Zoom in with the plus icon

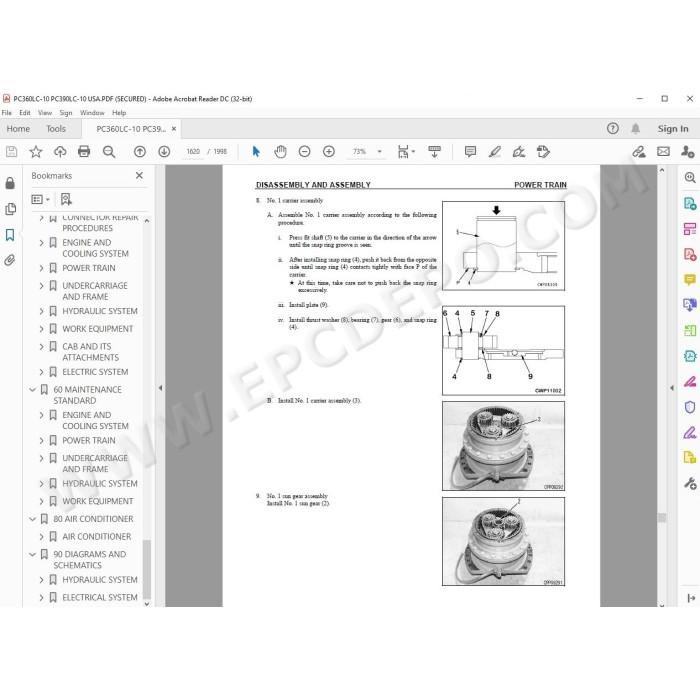point(329,152)
